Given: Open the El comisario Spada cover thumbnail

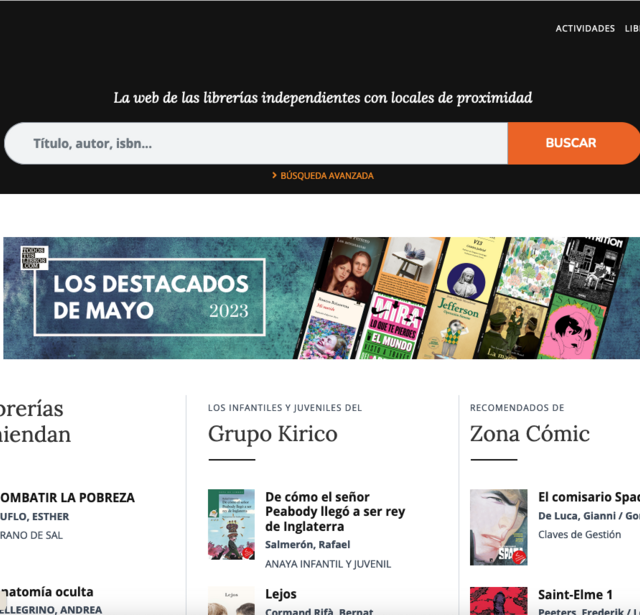Looking at the screenshot, I should [x=498, y=527].
